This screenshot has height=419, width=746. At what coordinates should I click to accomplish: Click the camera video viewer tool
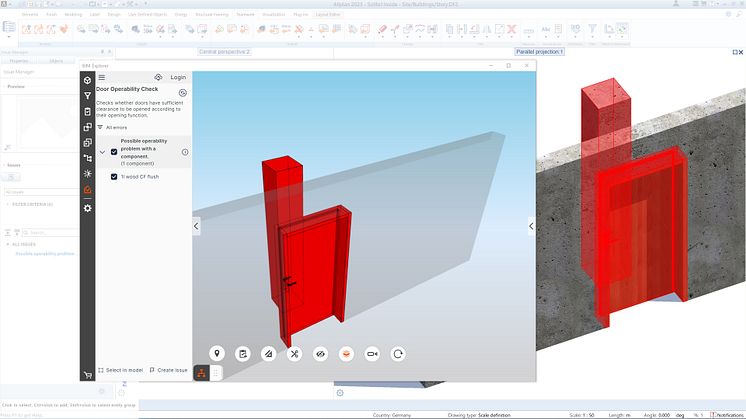point(372,354)
